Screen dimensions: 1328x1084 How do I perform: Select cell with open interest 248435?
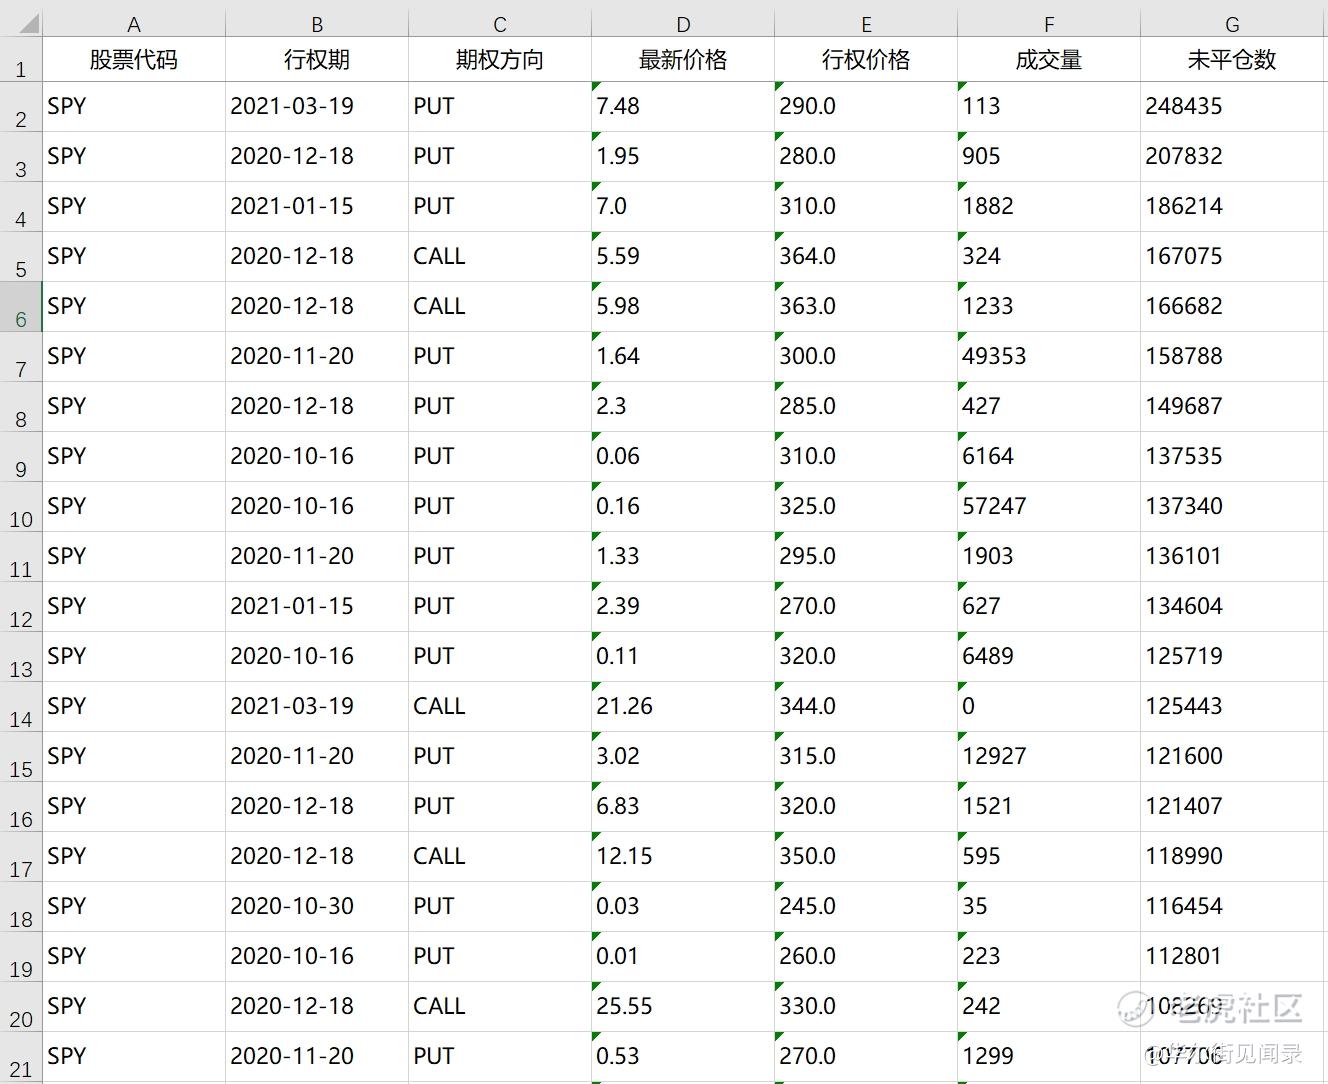1232,107
